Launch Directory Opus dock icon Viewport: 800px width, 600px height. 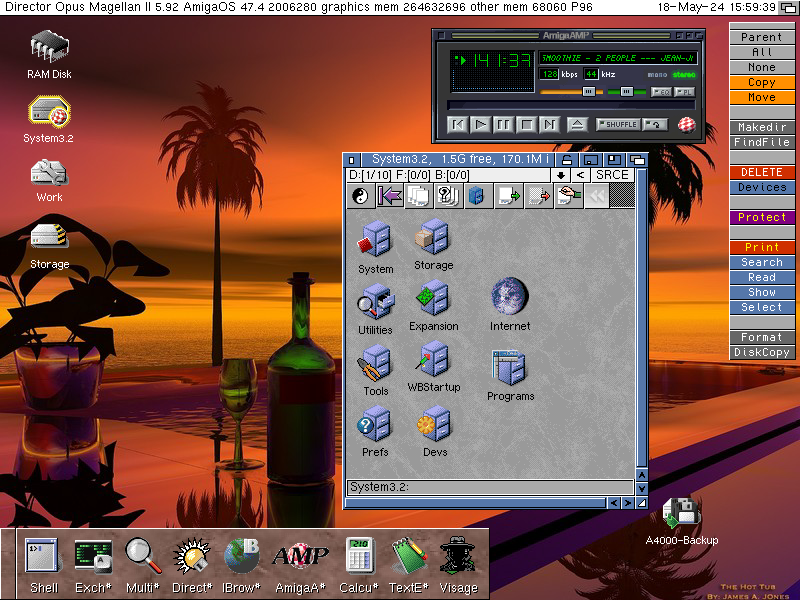point(192,555)
